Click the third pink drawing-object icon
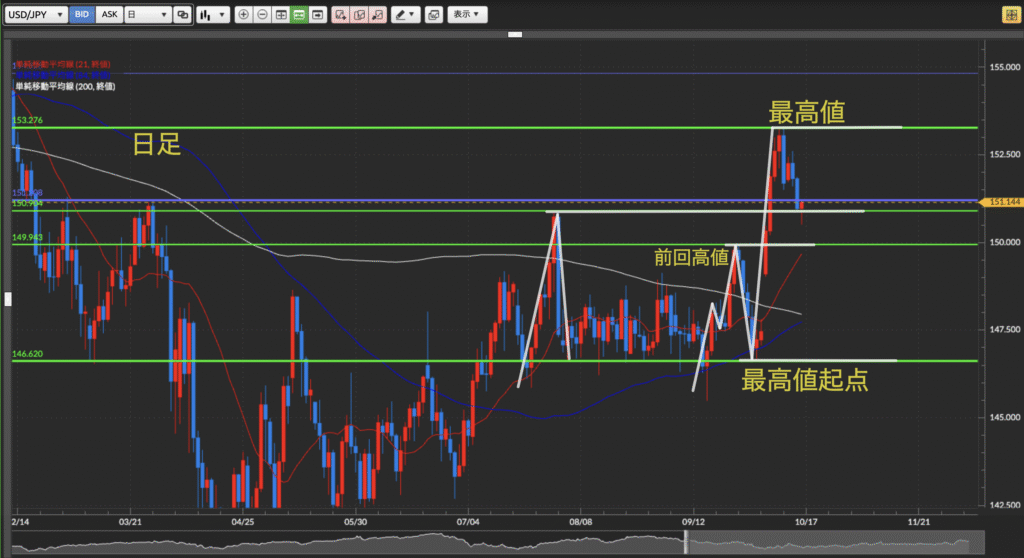This screenshot has height=558, width=1024. point(379,15)
